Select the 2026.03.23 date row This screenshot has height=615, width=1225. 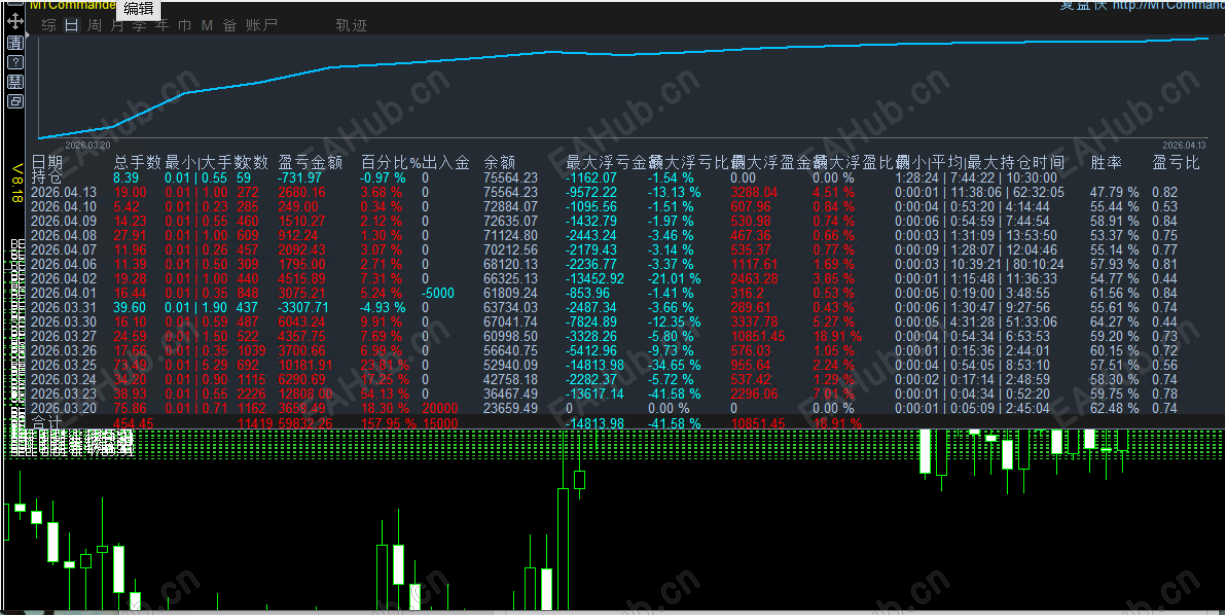click(64, 395)
